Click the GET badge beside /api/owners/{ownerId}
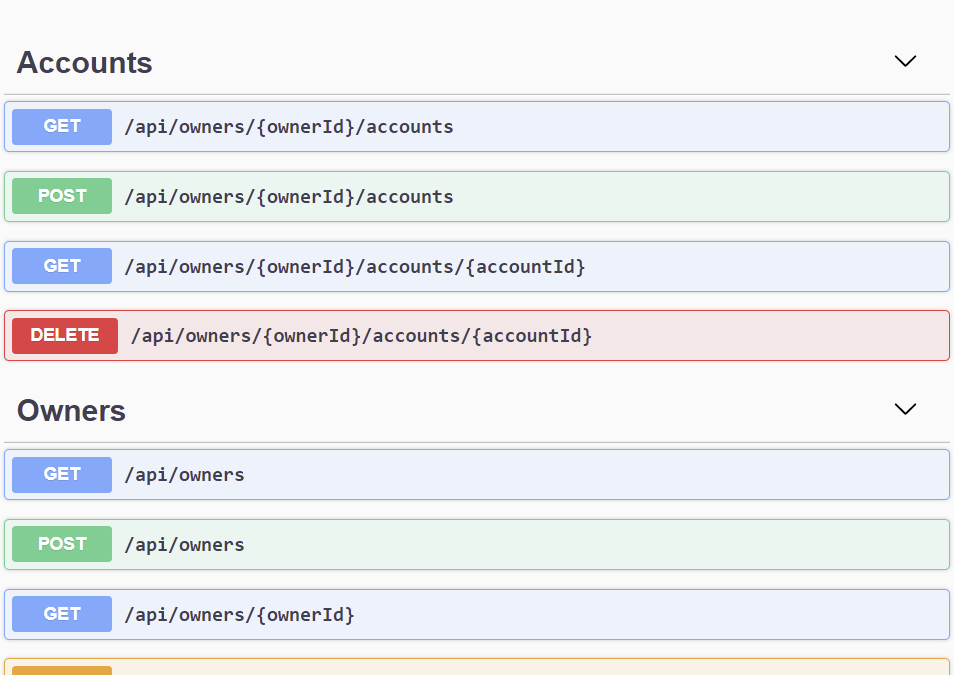The height and width of the screenshot is (675, 954). pos(62,614)
